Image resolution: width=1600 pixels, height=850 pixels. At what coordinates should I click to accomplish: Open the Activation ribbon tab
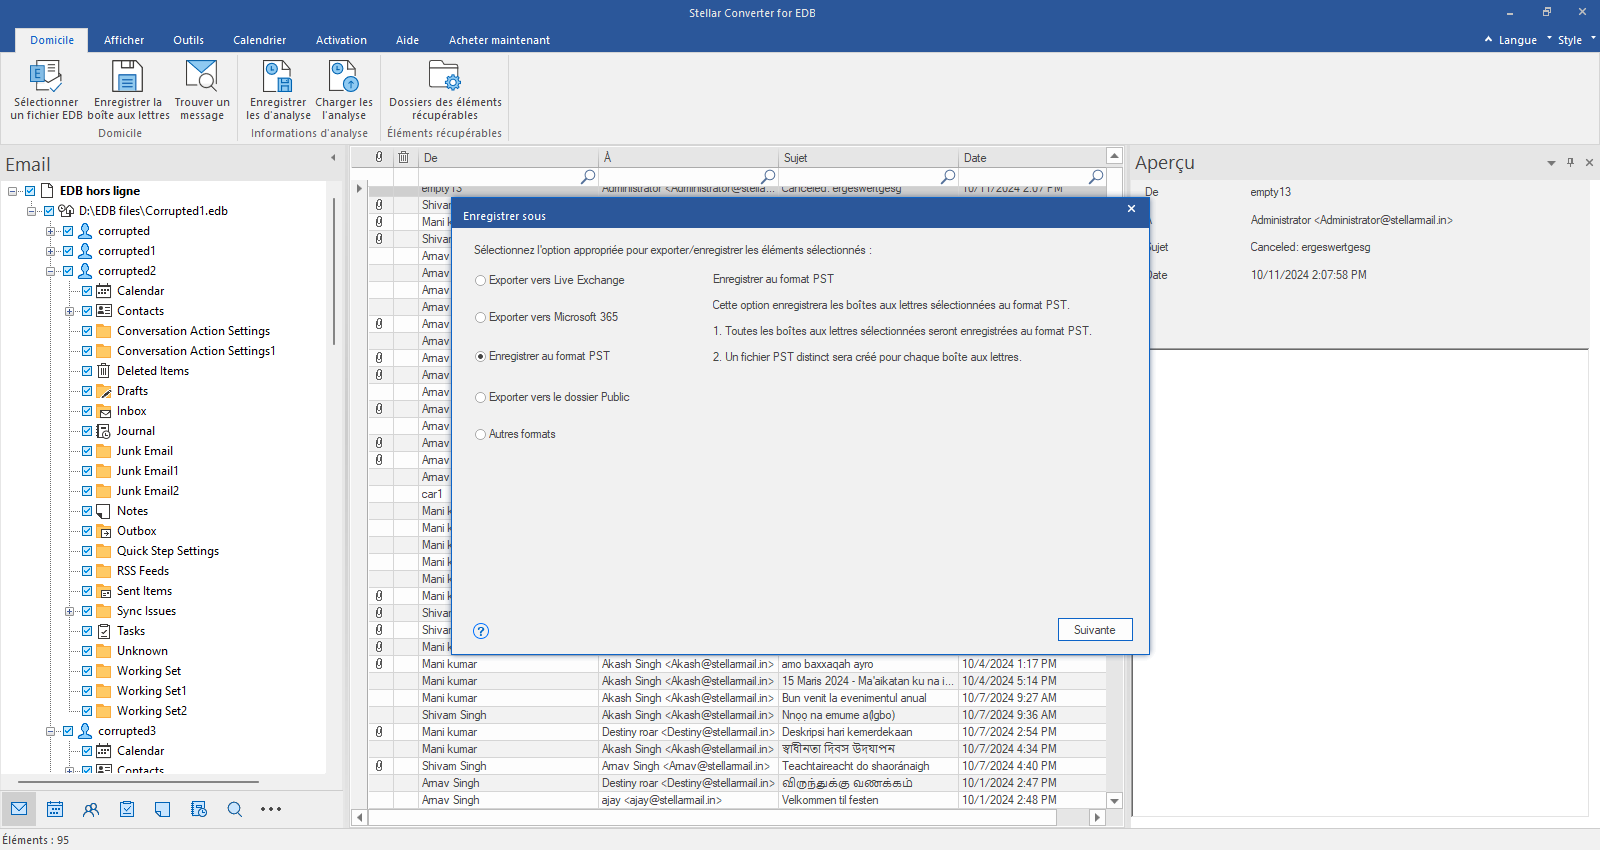point(341,40)
